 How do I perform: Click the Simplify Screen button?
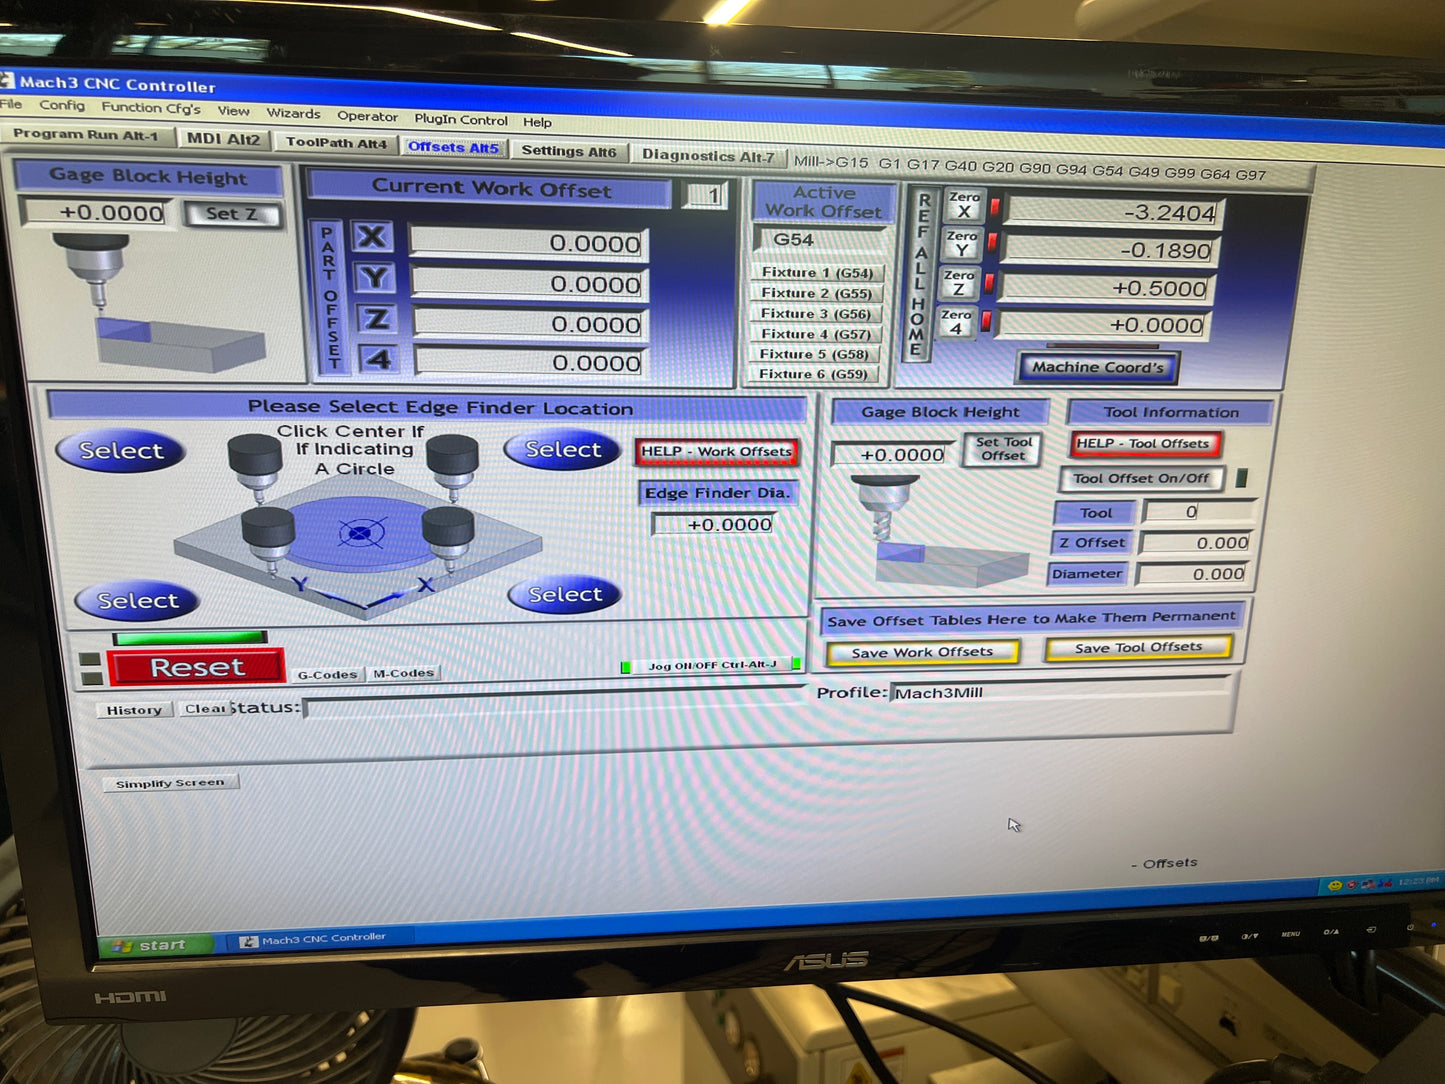click(170, 783)
